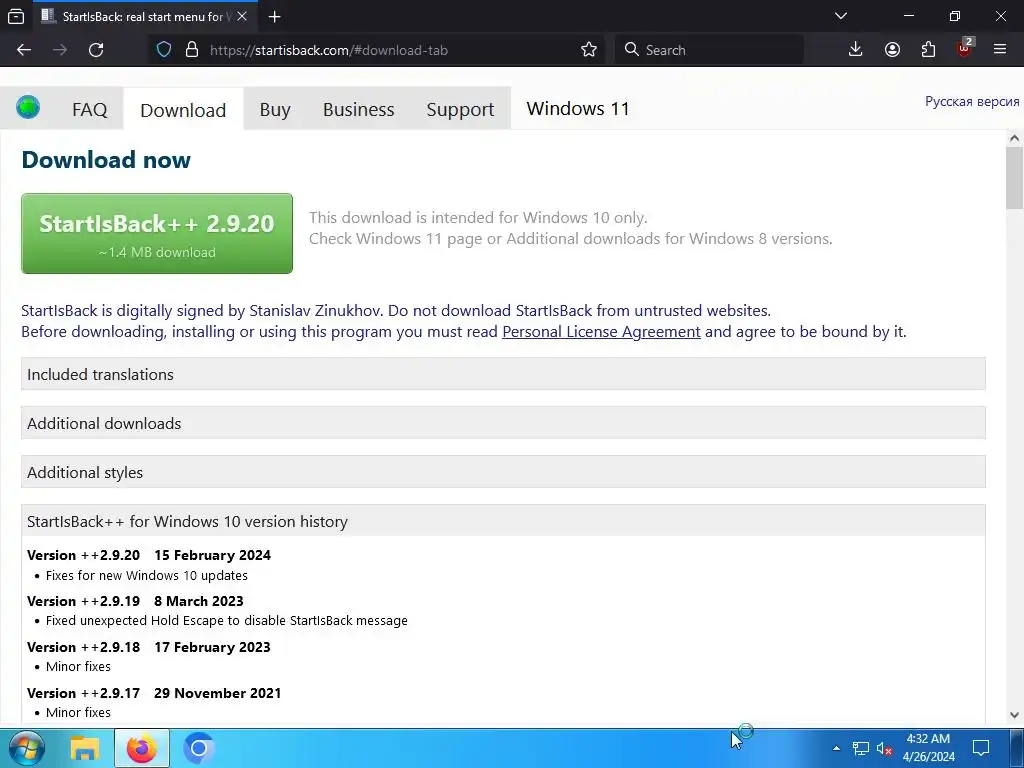Viewport: 1024px width, 768px height.
Task: Open the extensions puzzle icon
Action: [928, 50]
